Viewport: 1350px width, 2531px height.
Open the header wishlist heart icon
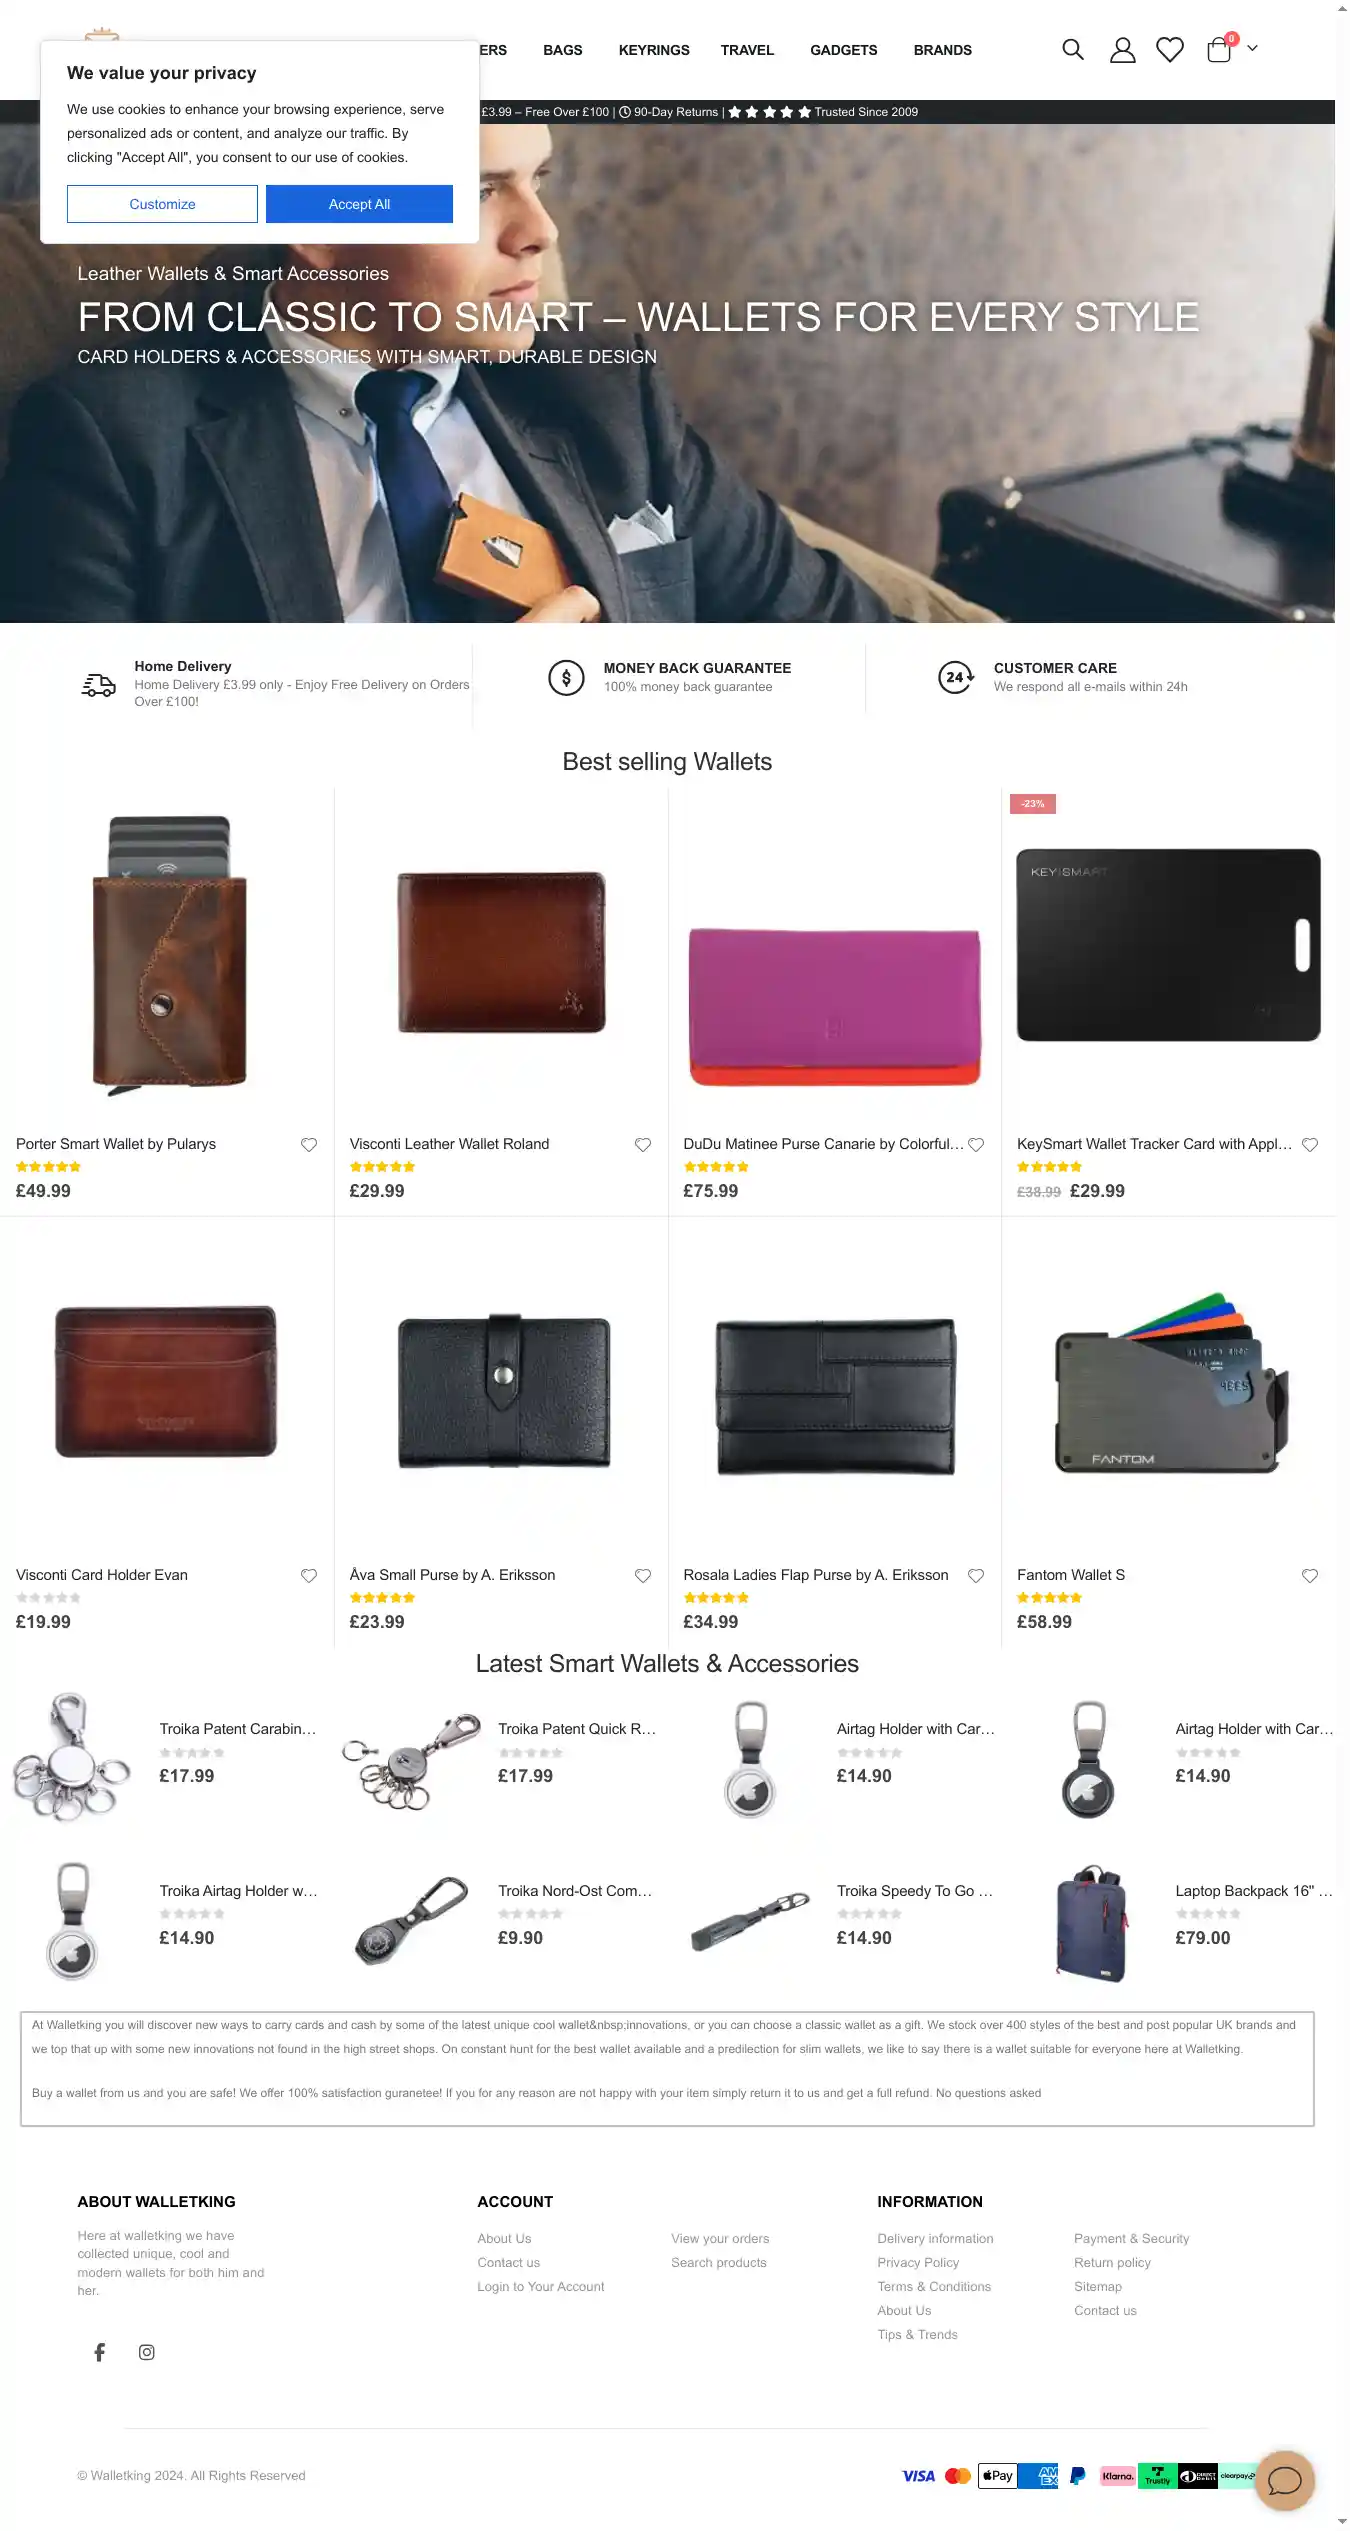coord(1169,50)
